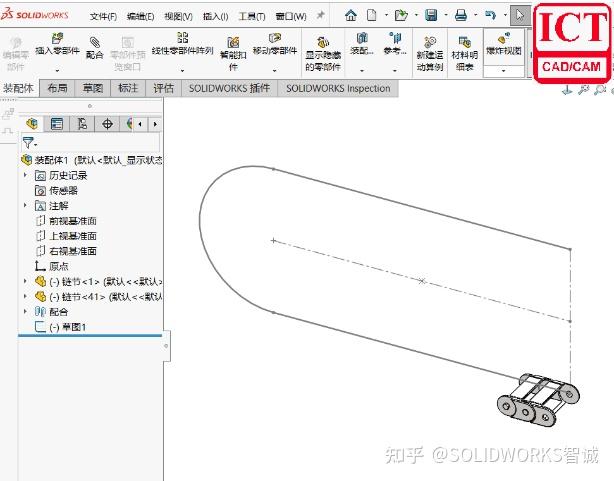Open the 插入(I) menu
This screenshot has width=614, height=481.
tap(216, 16)
